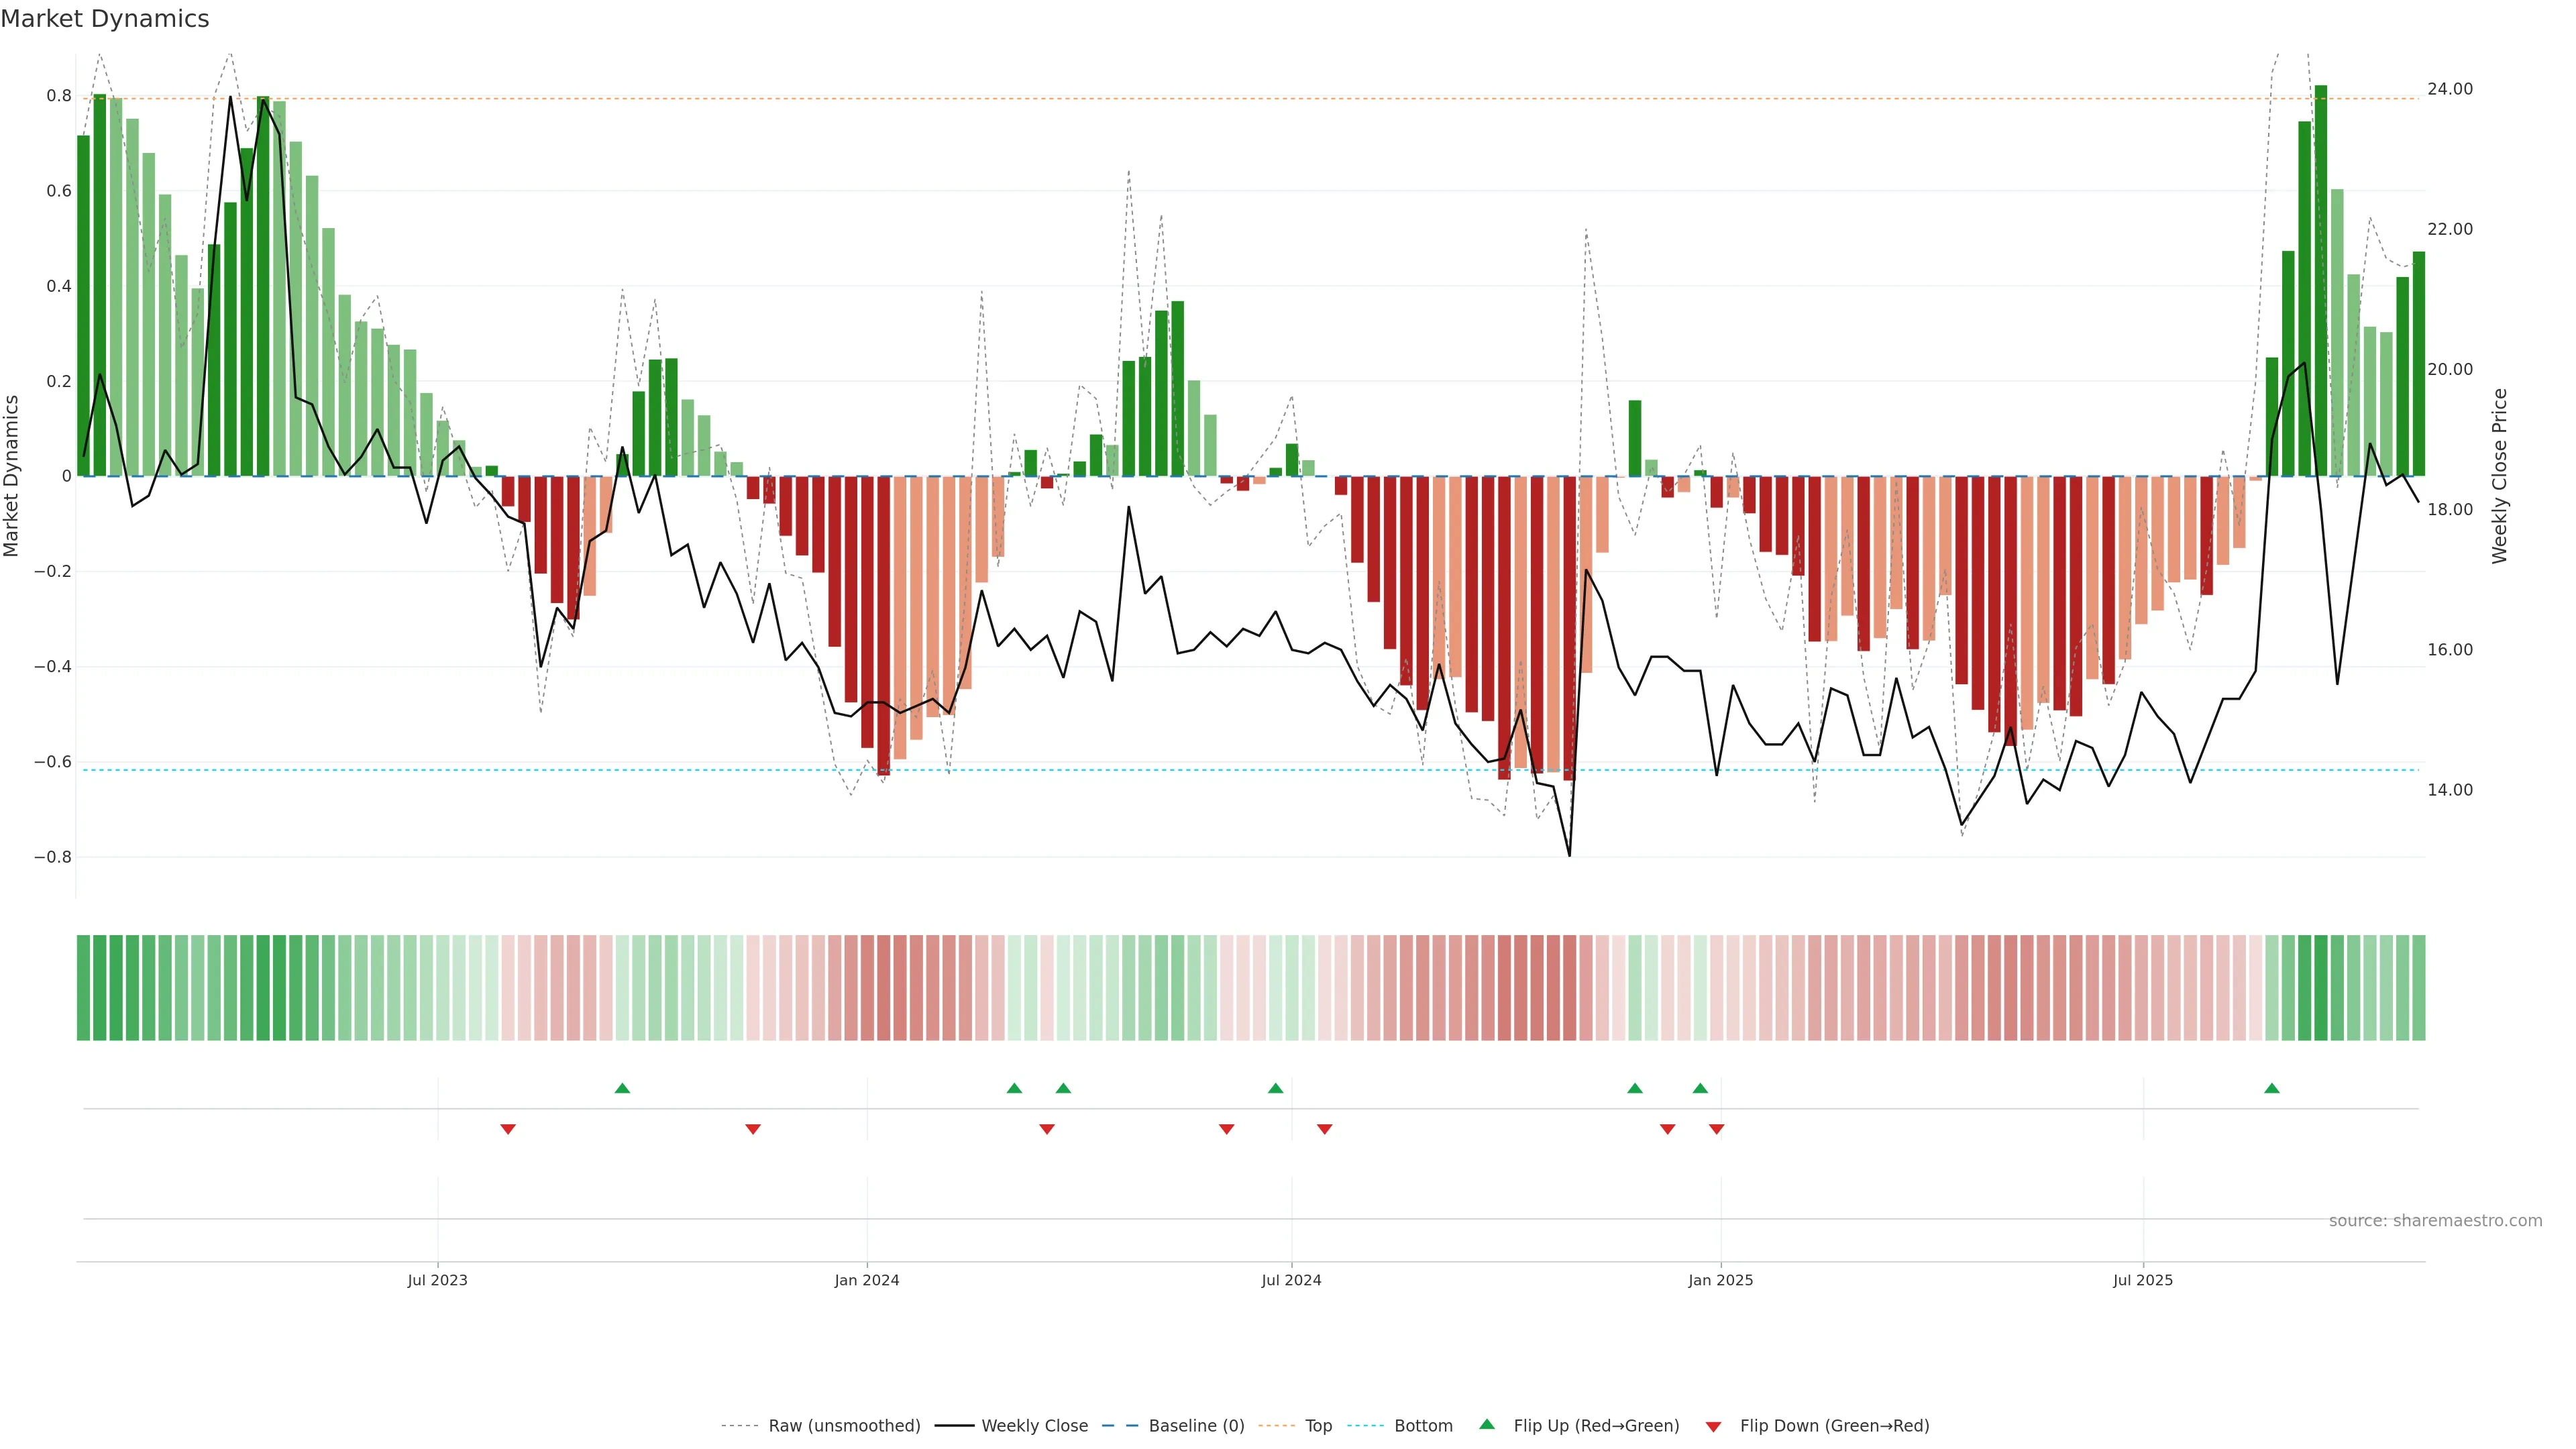Viewport: 2576px width, 1449px height.
Task: Click the first green flip-up triangle after Jul 2023
Action: 622,1088
